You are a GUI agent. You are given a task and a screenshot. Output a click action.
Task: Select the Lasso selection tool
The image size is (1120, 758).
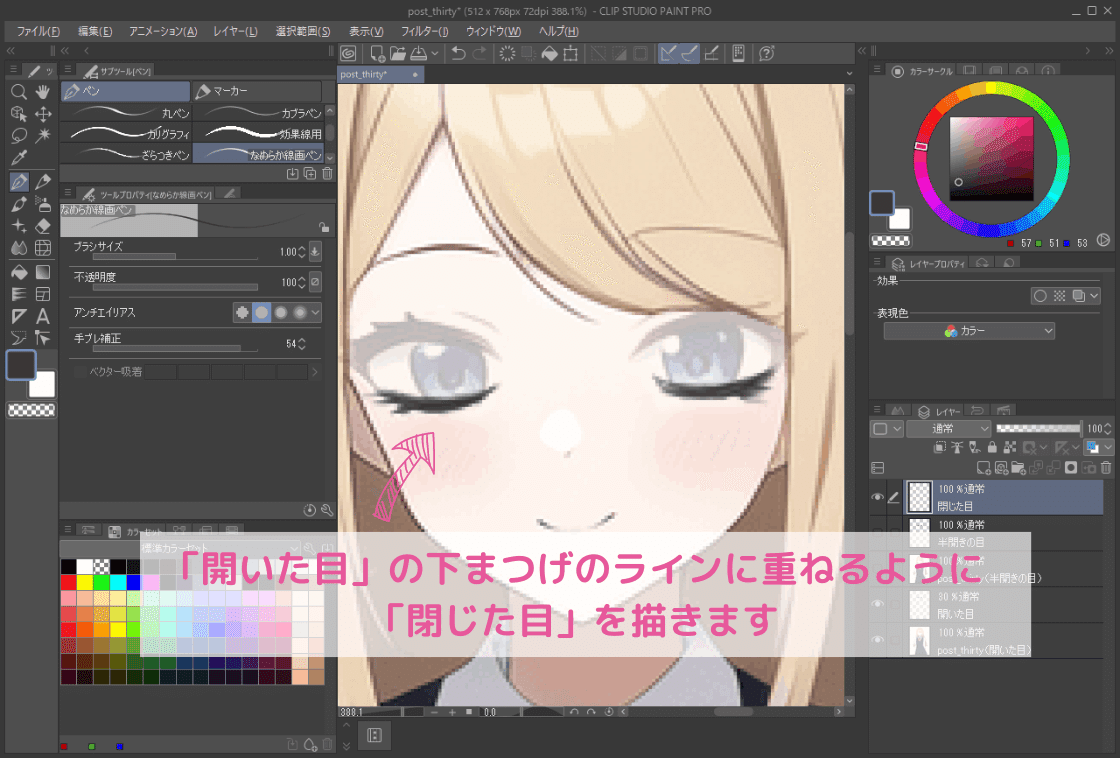(19, 136)
